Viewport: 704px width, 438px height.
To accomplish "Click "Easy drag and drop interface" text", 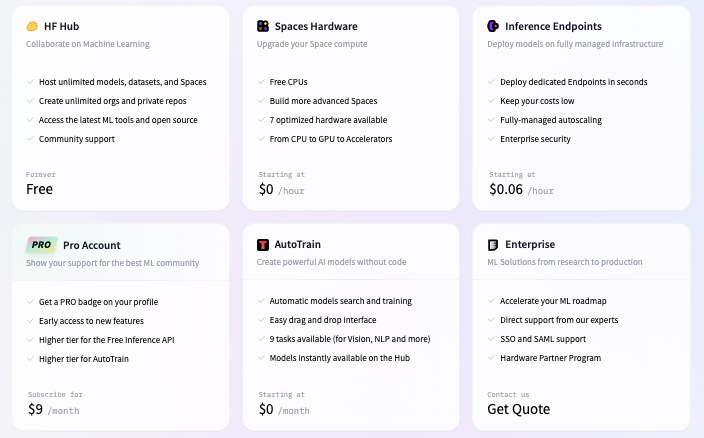I will click(323, 320).
